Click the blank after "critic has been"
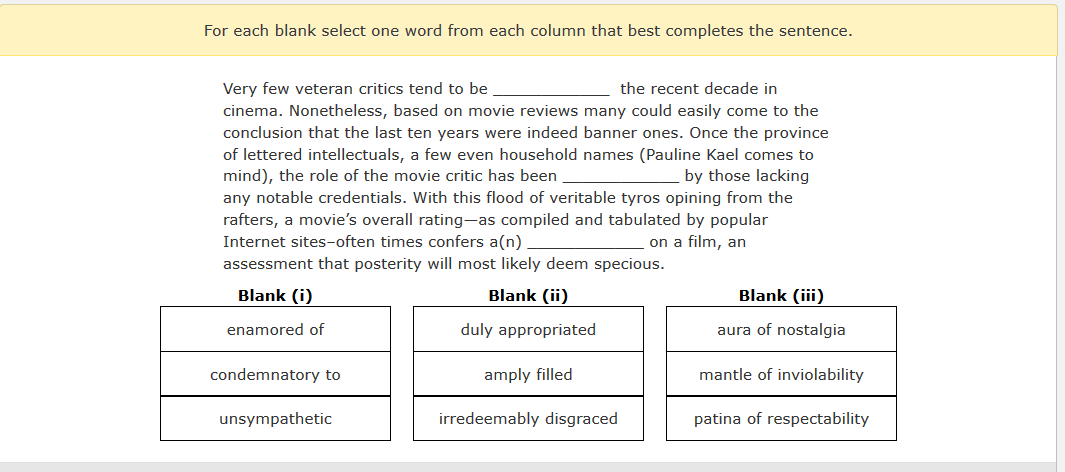This screenshot has width=1065, height=472. click(x=621, y=177)
